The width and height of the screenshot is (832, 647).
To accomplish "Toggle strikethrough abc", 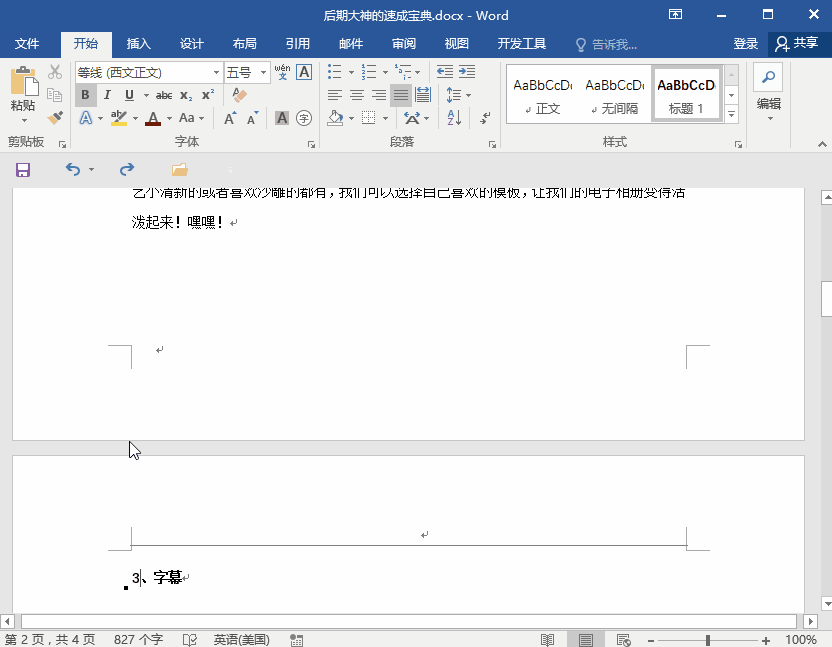I will point(163,96).
